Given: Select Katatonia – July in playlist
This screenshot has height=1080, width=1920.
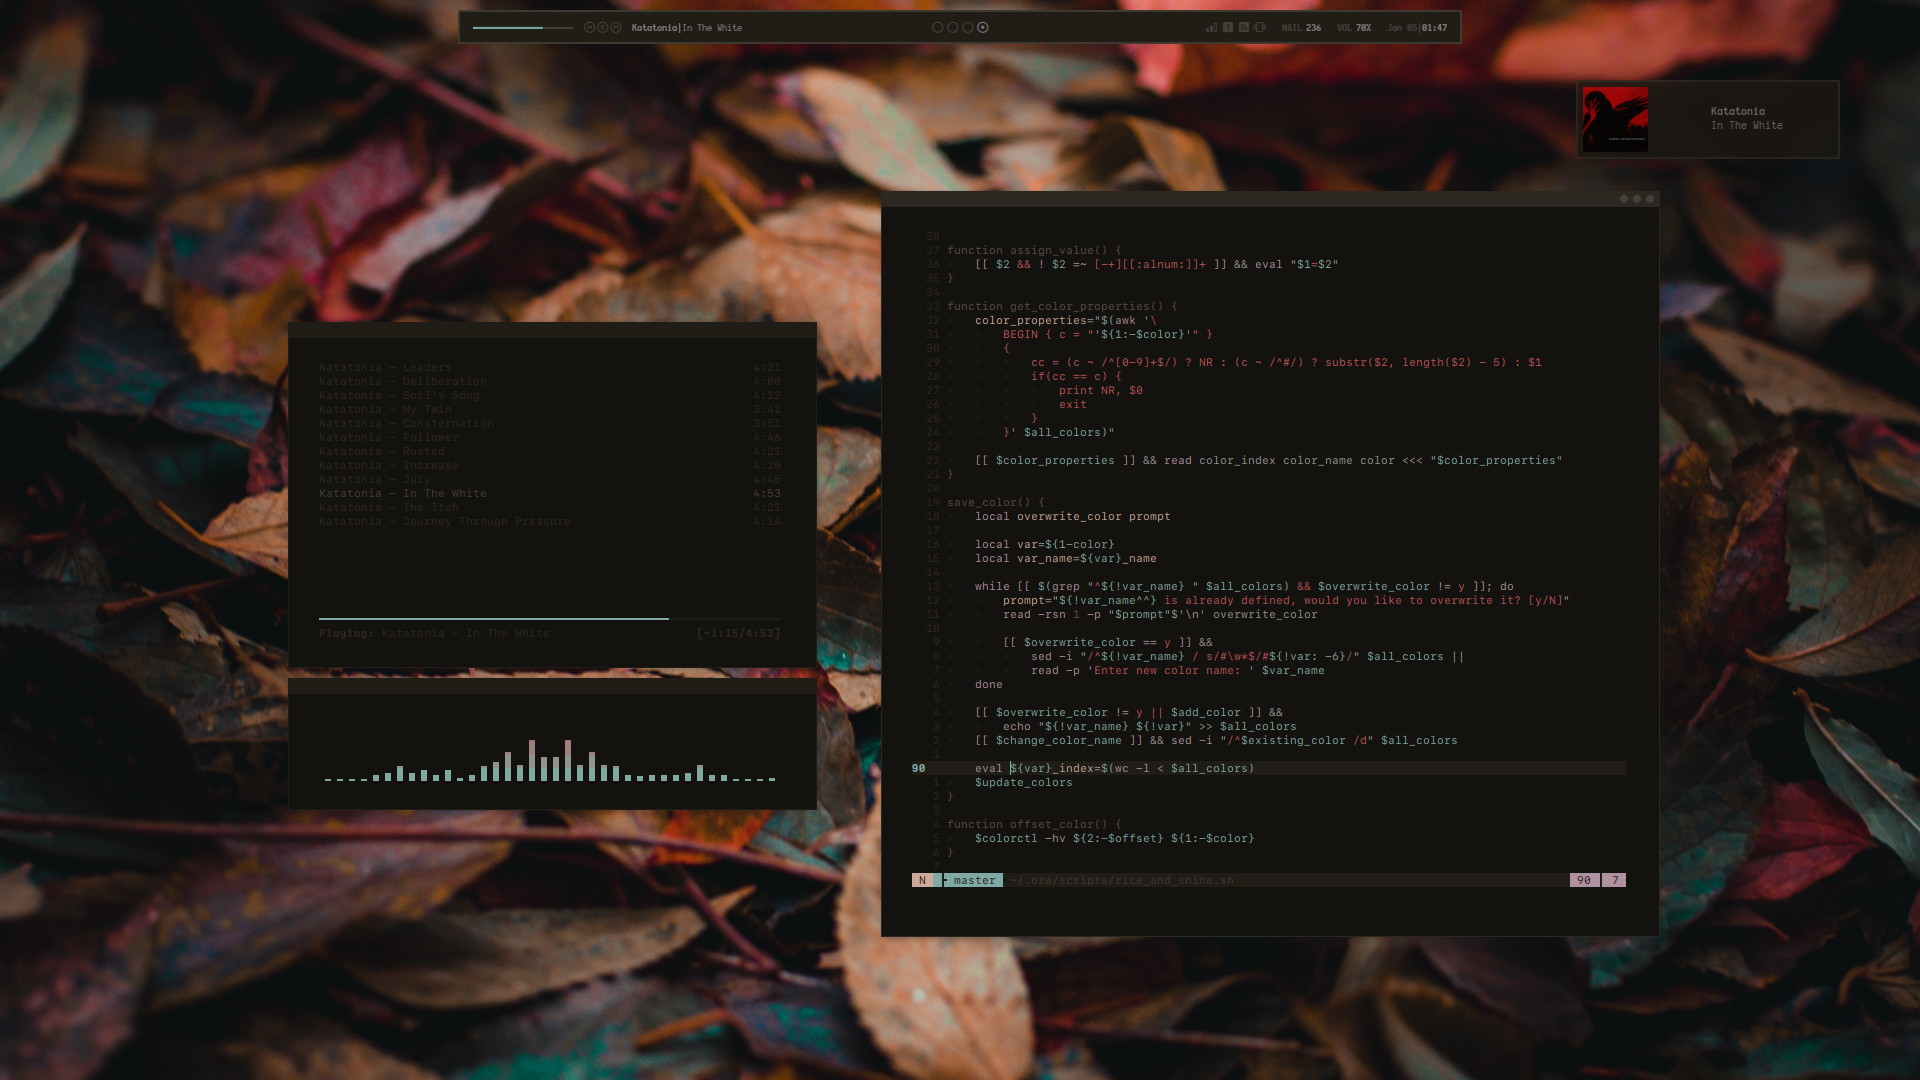Looking at the screenshot, I should pos(375,480).
